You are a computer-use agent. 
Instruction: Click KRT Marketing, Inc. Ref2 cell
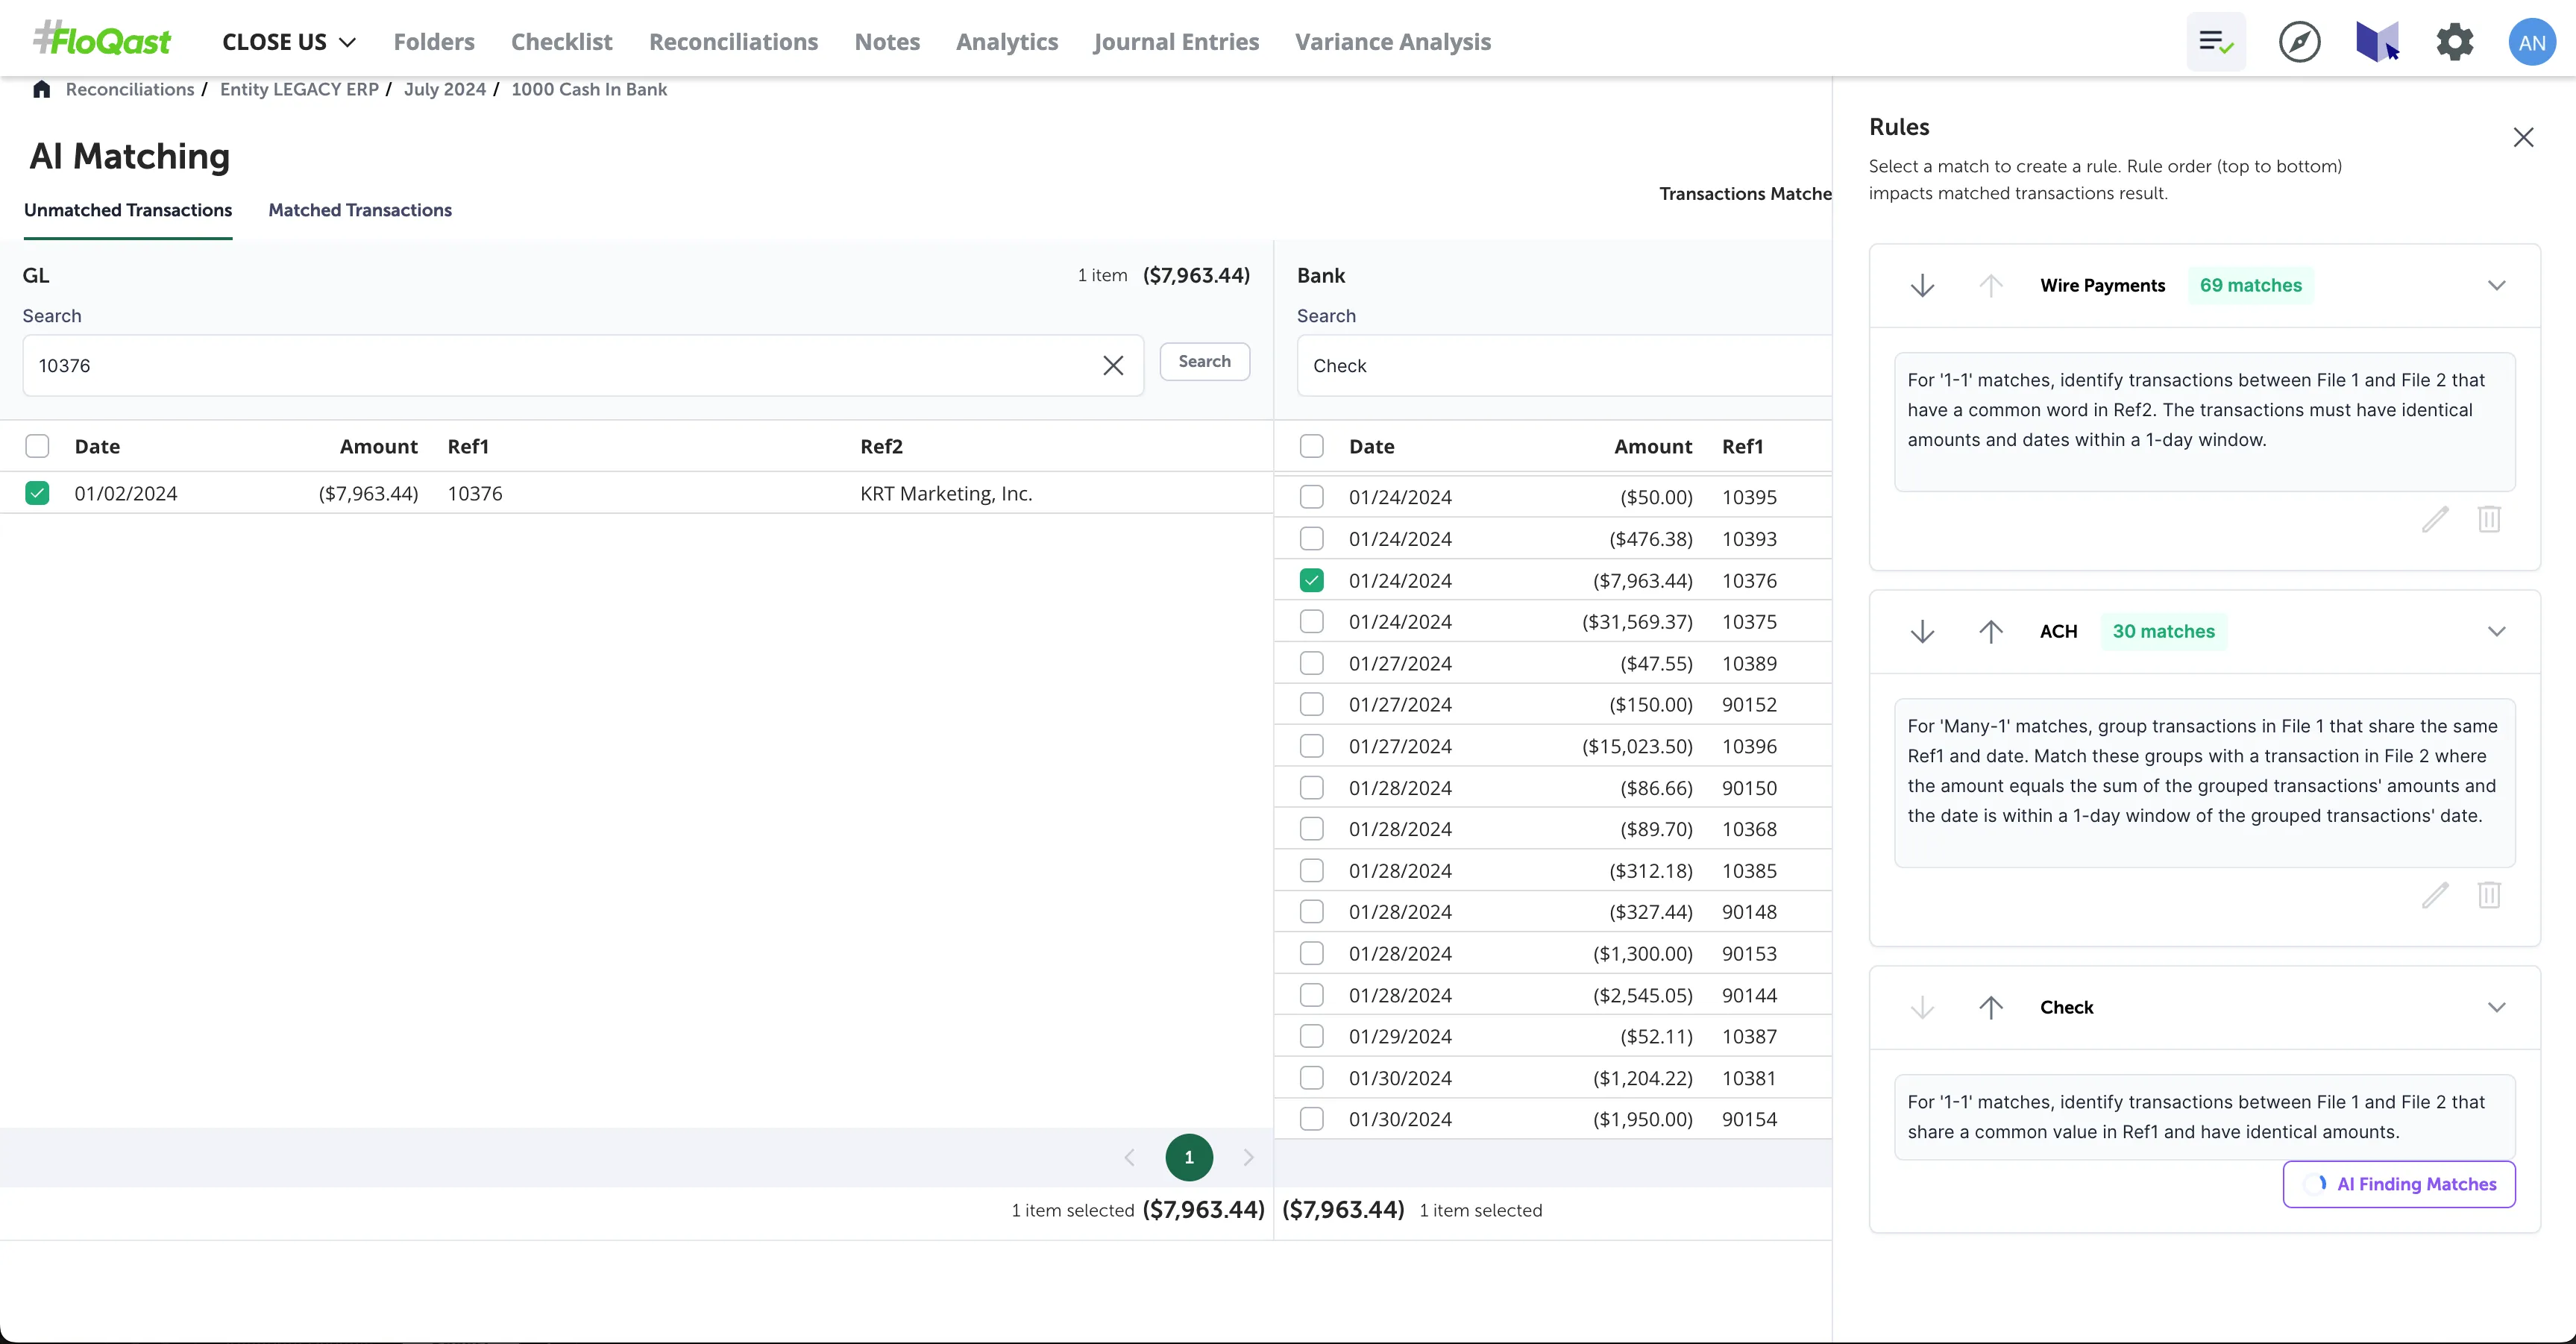pyautogui.click(x=946, y=494)
